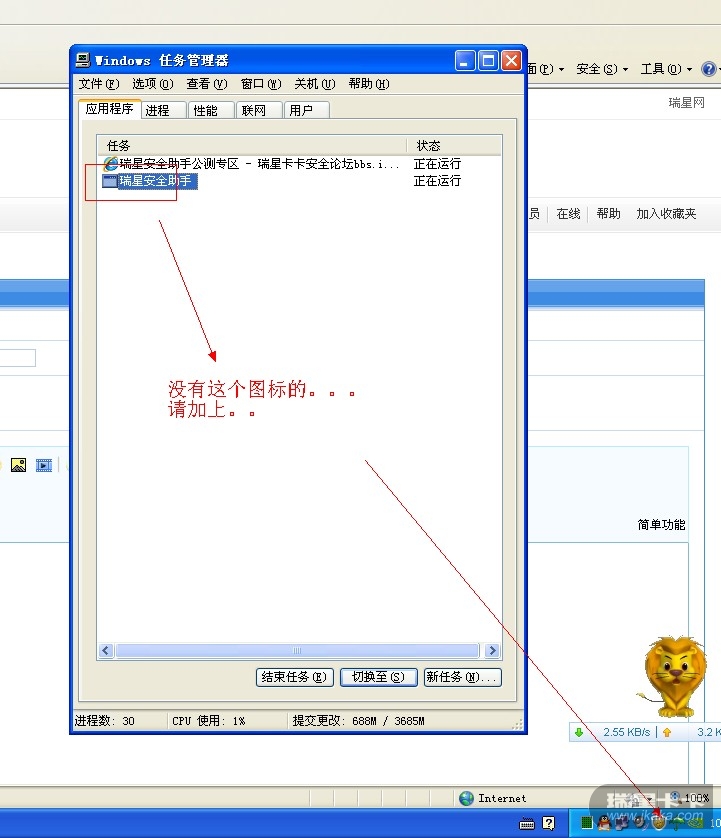
Task: Click the Internet zone globe icon in status bar
Action: [467, 798]
